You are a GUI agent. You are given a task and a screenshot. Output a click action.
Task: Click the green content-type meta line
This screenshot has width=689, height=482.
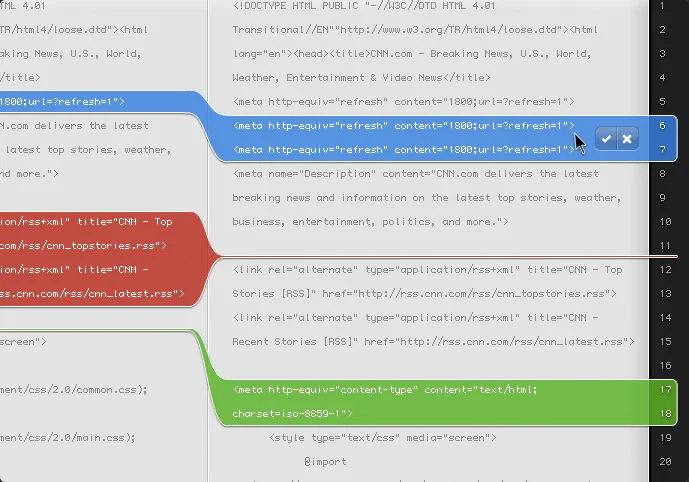click(385, 390)
